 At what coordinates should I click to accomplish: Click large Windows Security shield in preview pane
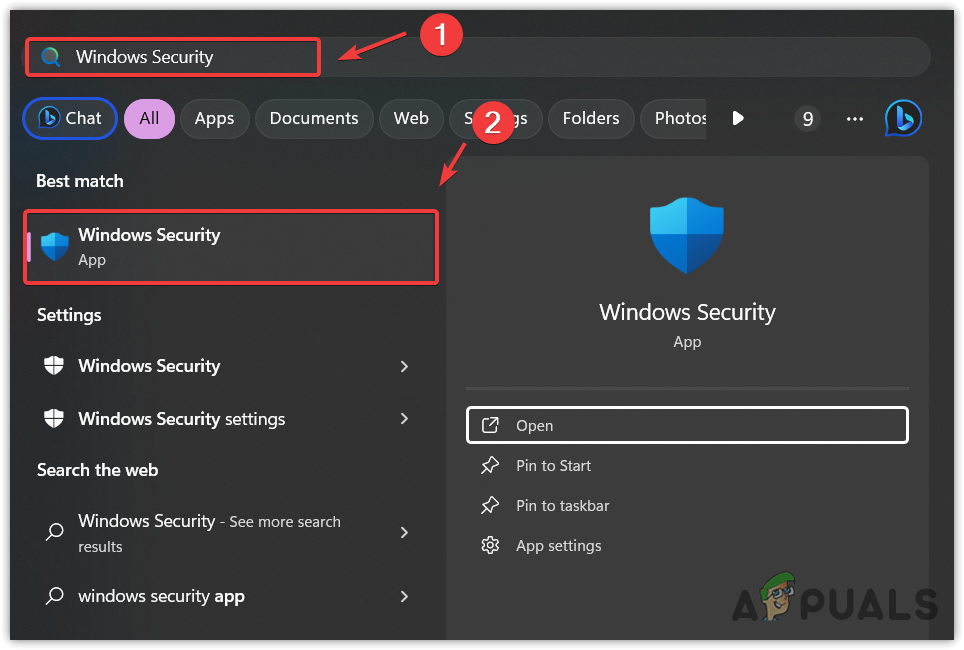(687, 235)
